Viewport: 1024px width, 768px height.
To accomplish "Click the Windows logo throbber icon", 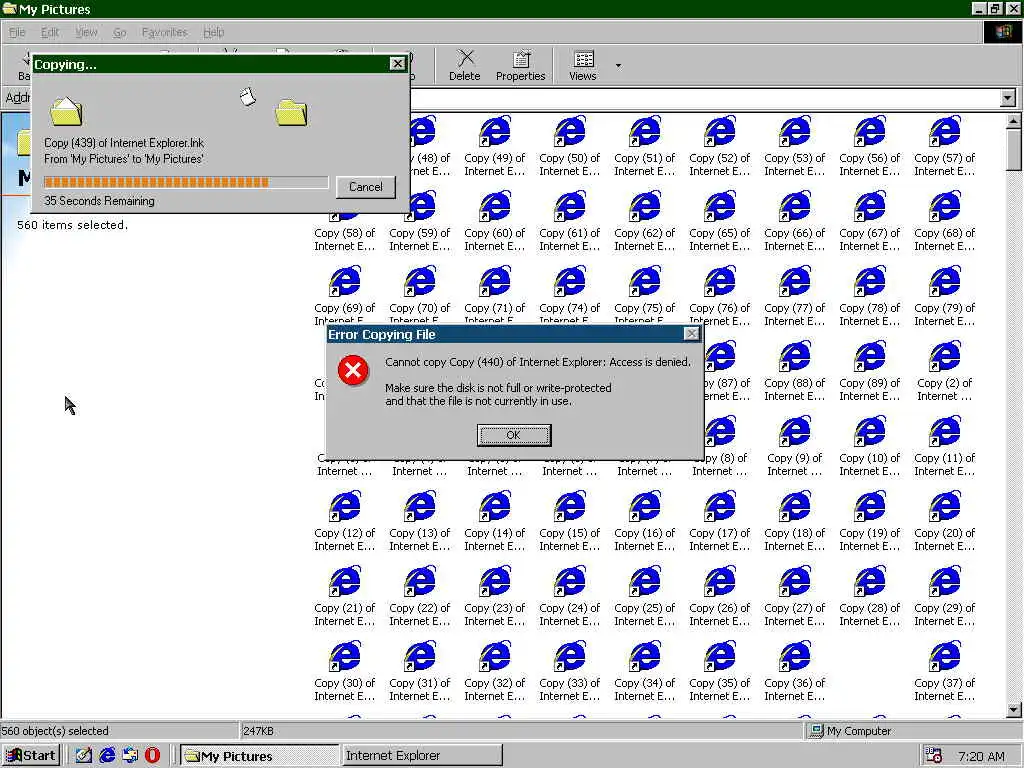I will [1002, 32].
